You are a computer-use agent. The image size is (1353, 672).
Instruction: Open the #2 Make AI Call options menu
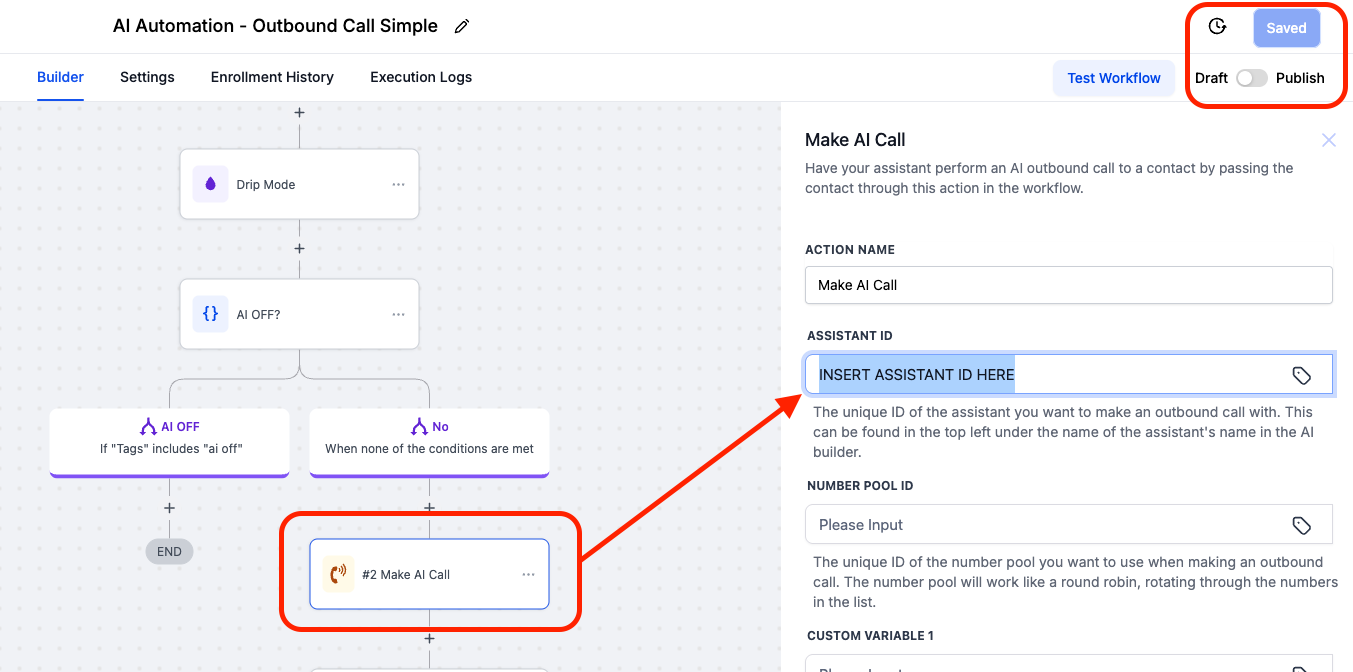point(528,574)
